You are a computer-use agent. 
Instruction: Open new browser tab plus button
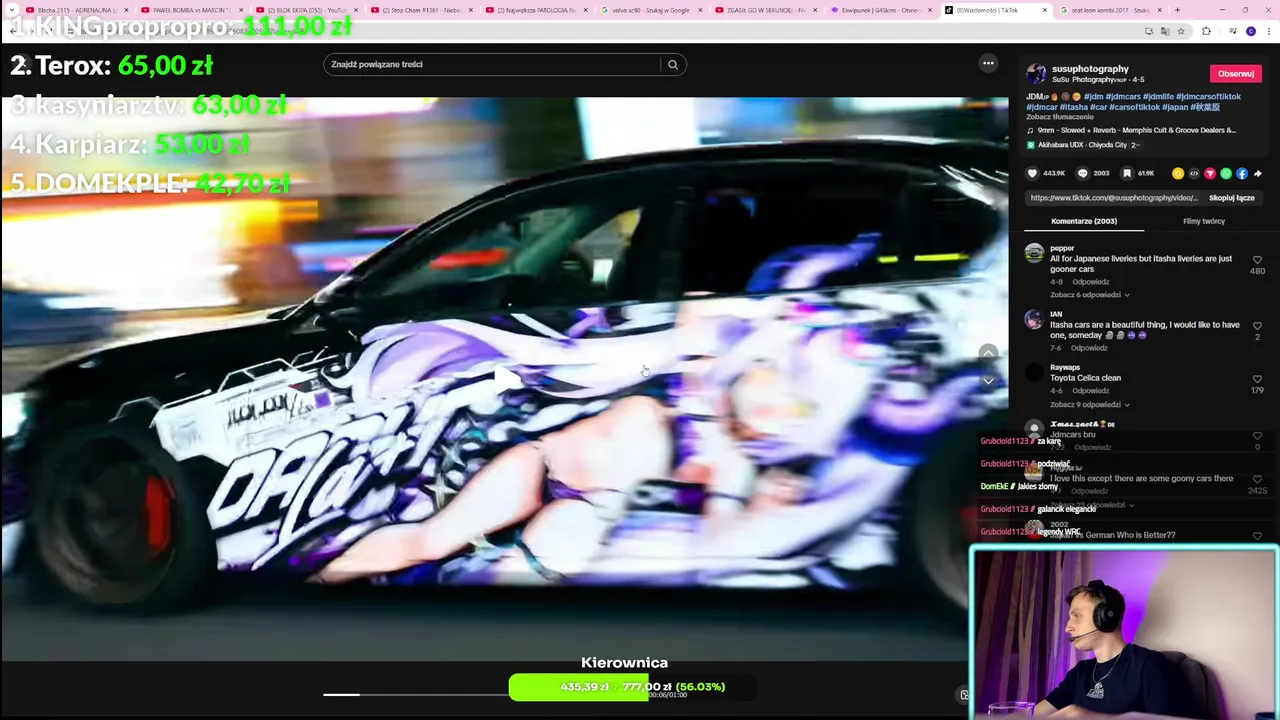[x=1177, y=10]
